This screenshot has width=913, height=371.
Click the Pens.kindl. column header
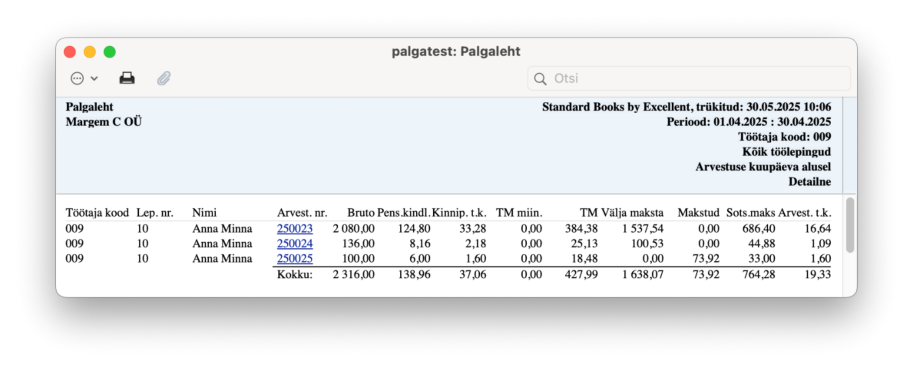pyautogui.click(x=404, y=213)
